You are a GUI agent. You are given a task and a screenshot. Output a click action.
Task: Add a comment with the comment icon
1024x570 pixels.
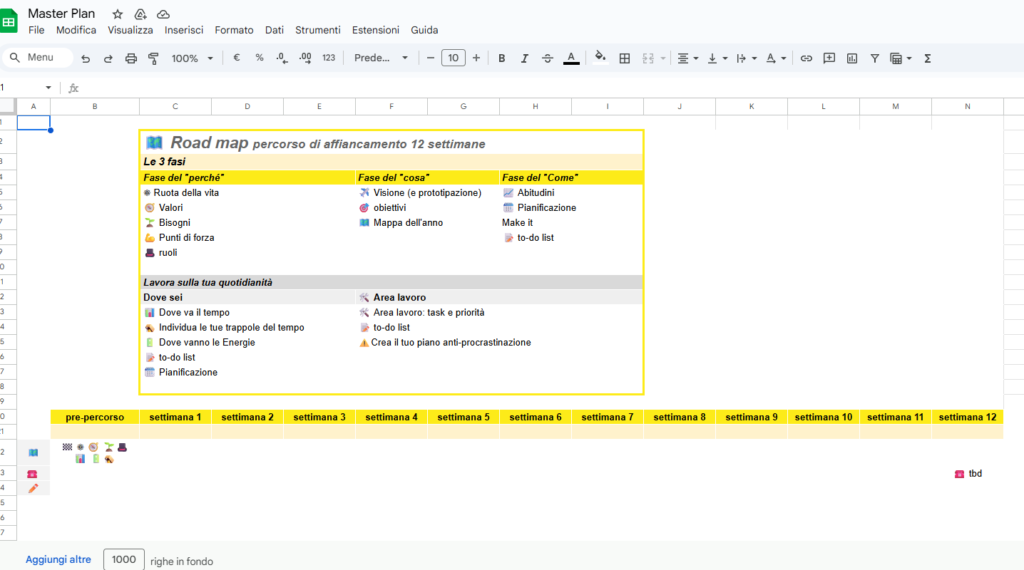pyautogui.click(x=829, y=58)
